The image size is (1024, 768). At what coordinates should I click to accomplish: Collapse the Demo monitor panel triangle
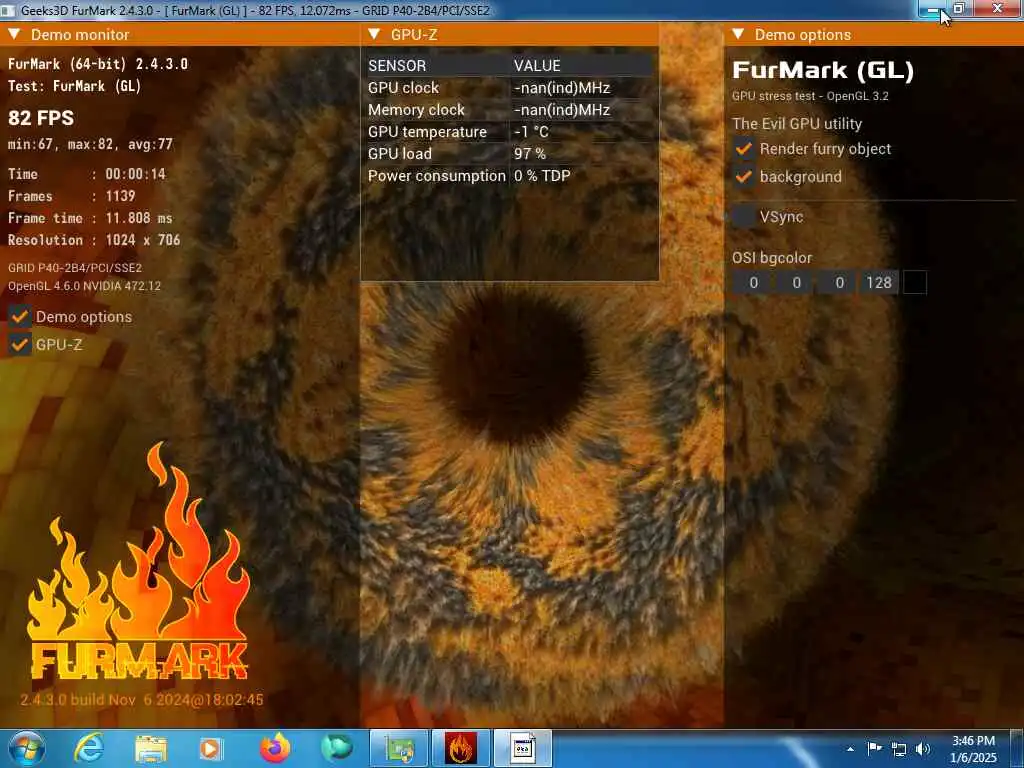tap(15, 34)
